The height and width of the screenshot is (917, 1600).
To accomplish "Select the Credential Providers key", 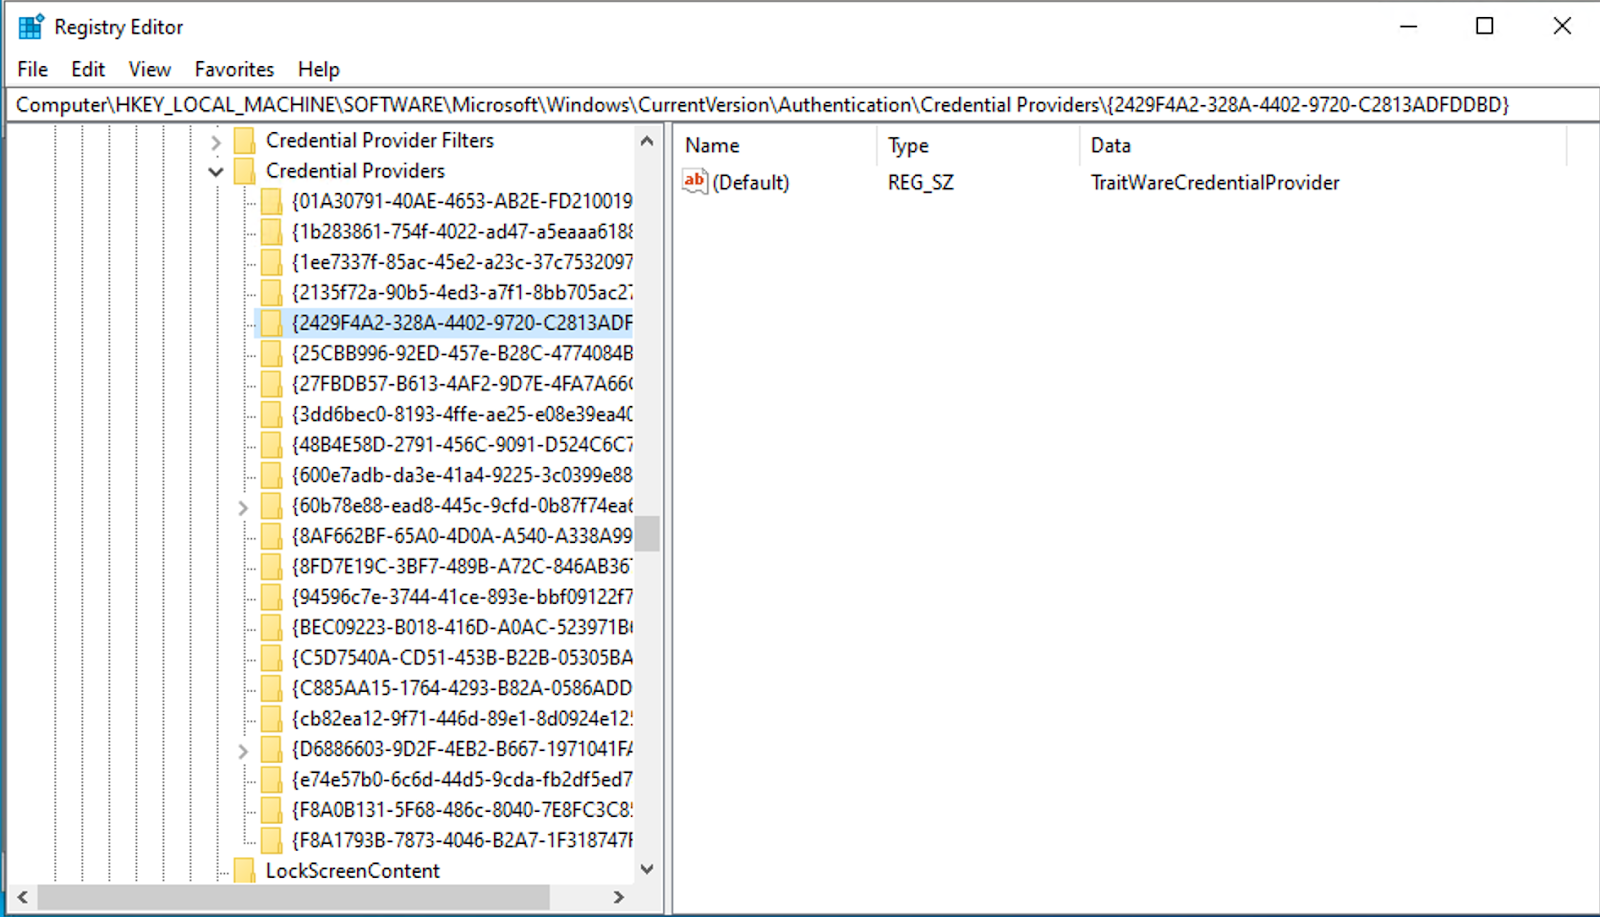I will pos(355,171).
